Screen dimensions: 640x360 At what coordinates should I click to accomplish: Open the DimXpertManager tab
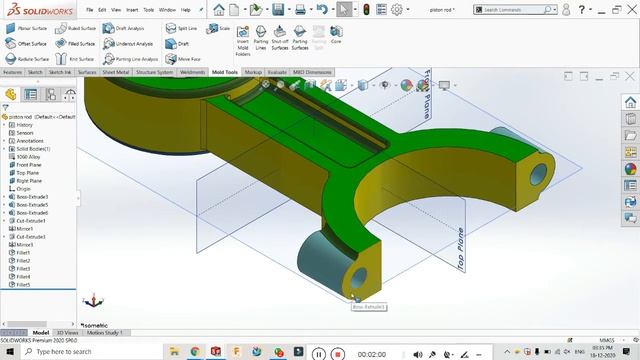coord(70,94)
